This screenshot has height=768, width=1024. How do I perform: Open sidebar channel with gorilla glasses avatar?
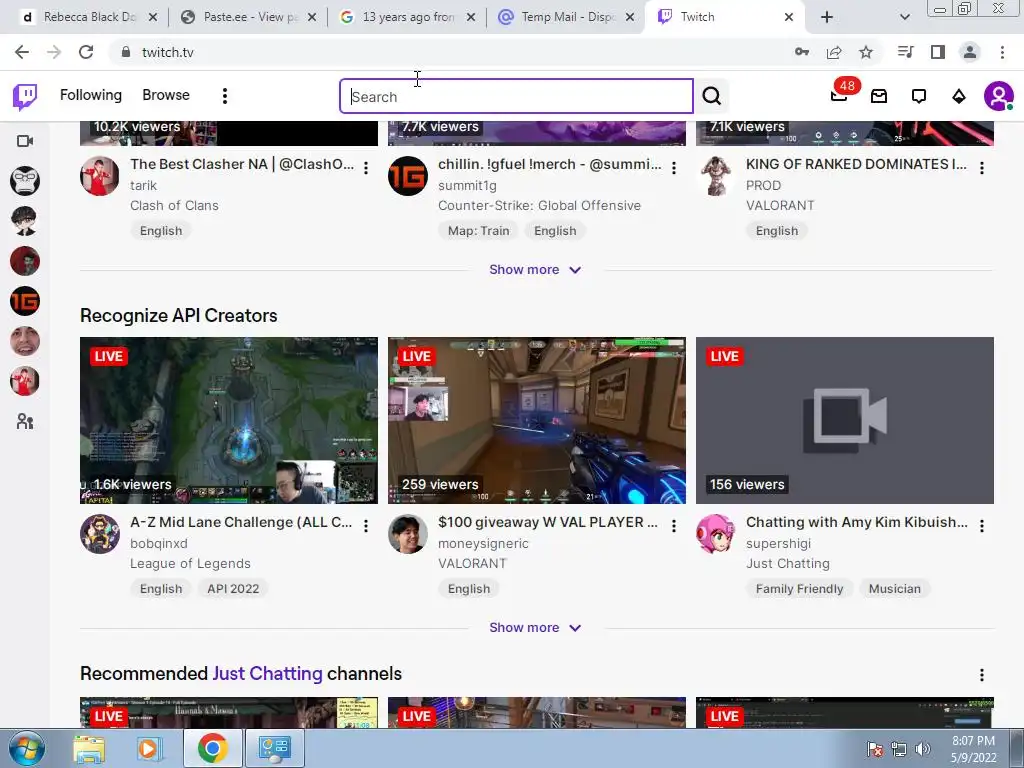pyautogui.click(x=25, y=181)
